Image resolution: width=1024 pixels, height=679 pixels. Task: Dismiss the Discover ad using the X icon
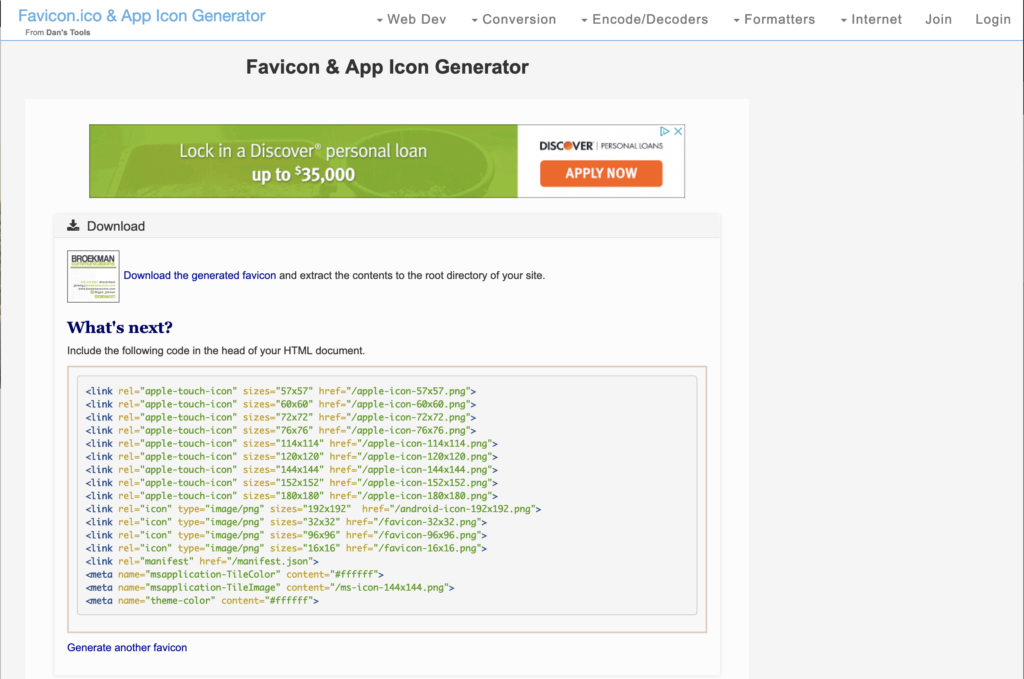click(x=678, y=130)
